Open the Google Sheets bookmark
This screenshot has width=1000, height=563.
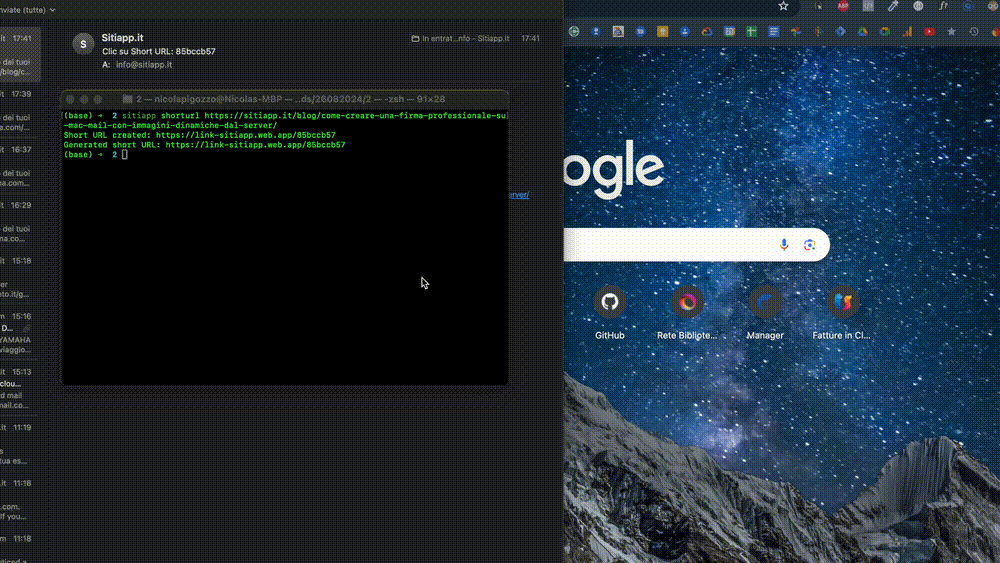751,31
